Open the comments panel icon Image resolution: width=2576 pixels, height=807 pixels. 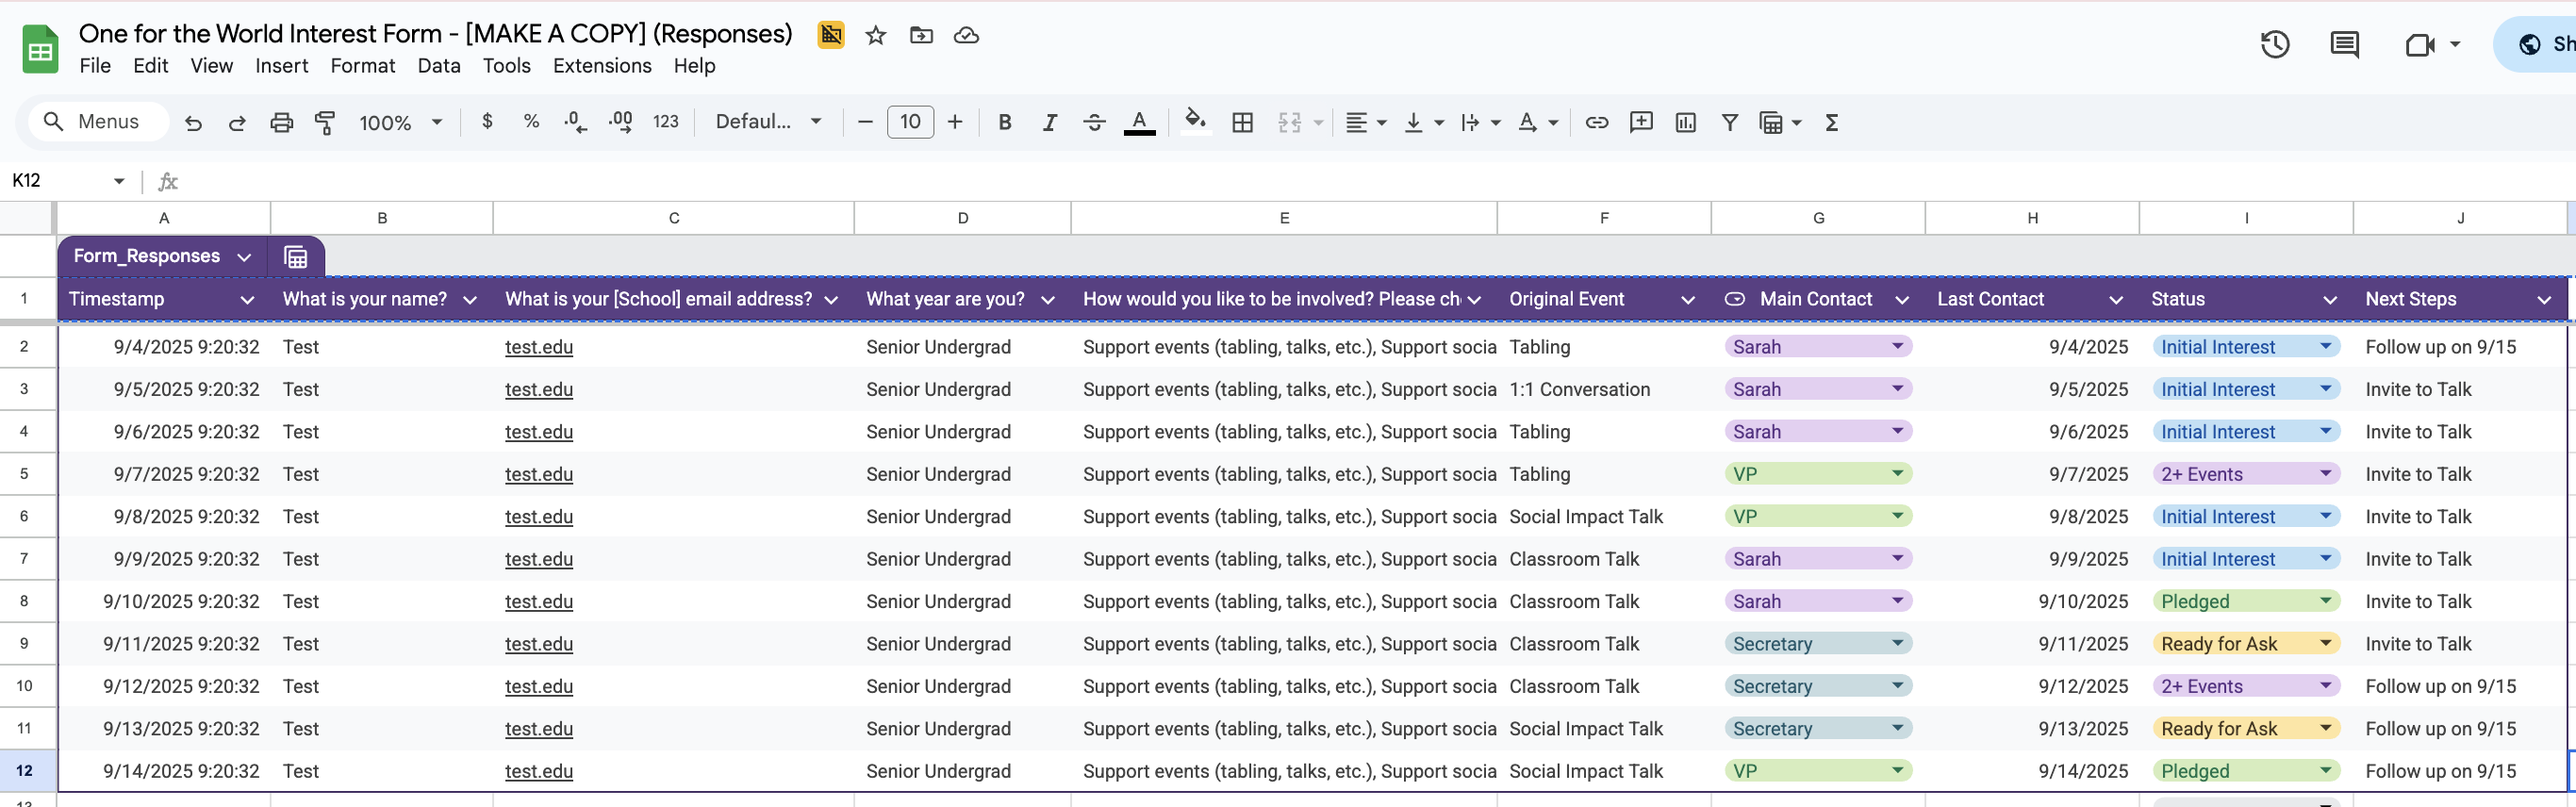point(2343,44)
